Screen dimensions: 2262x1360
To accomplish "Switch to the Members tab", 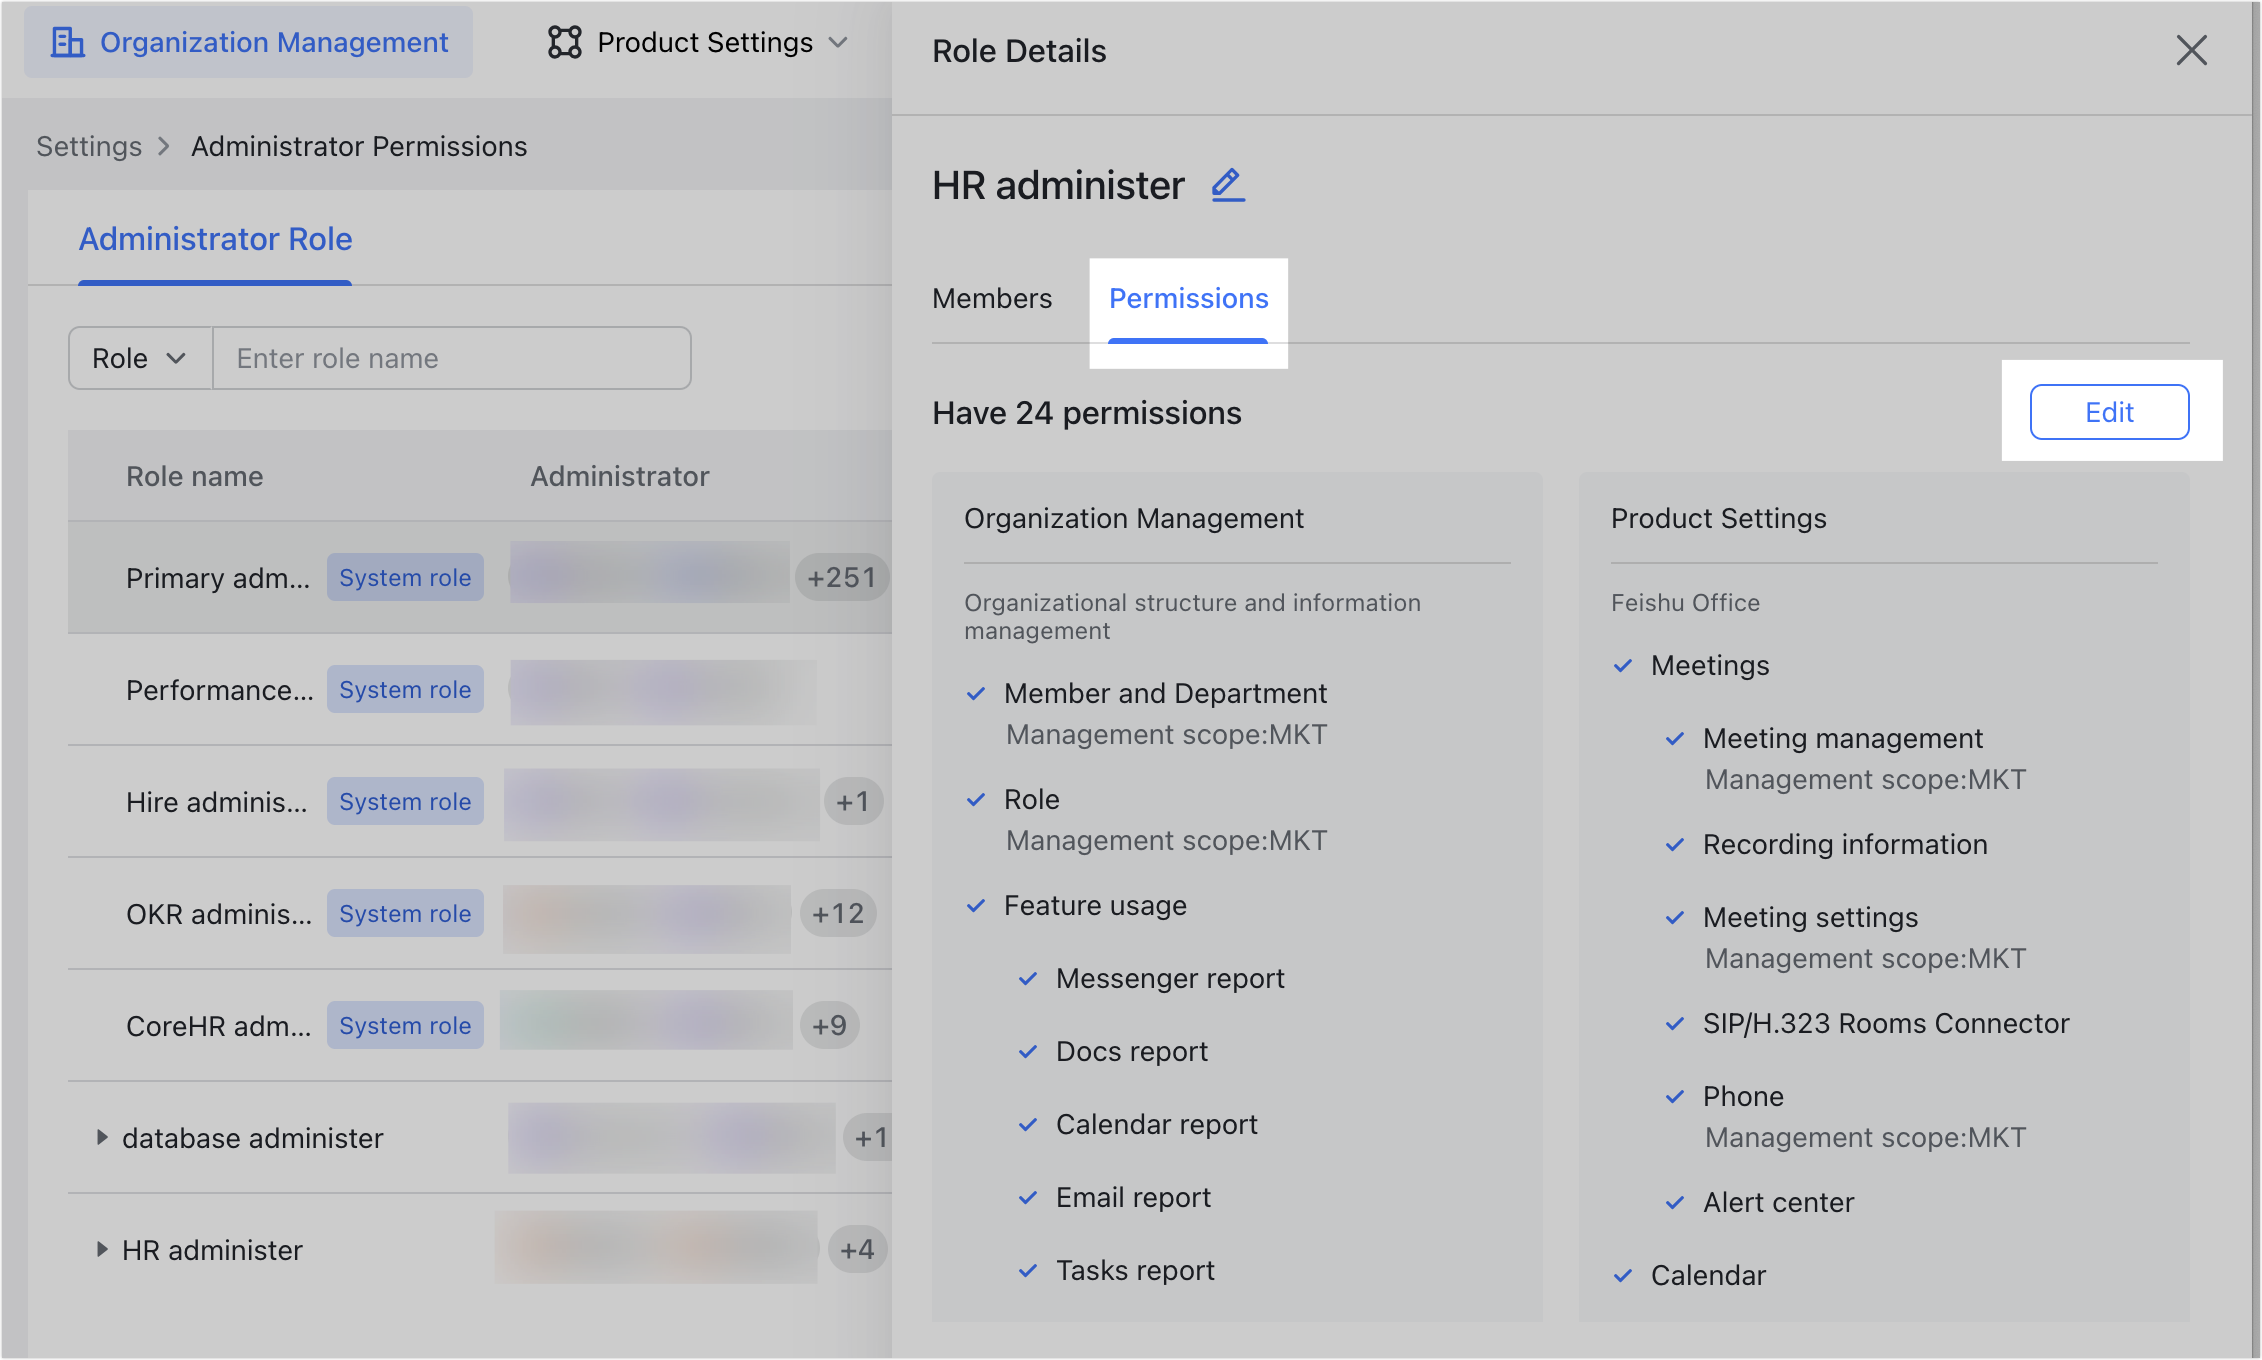I will (991, 298).
